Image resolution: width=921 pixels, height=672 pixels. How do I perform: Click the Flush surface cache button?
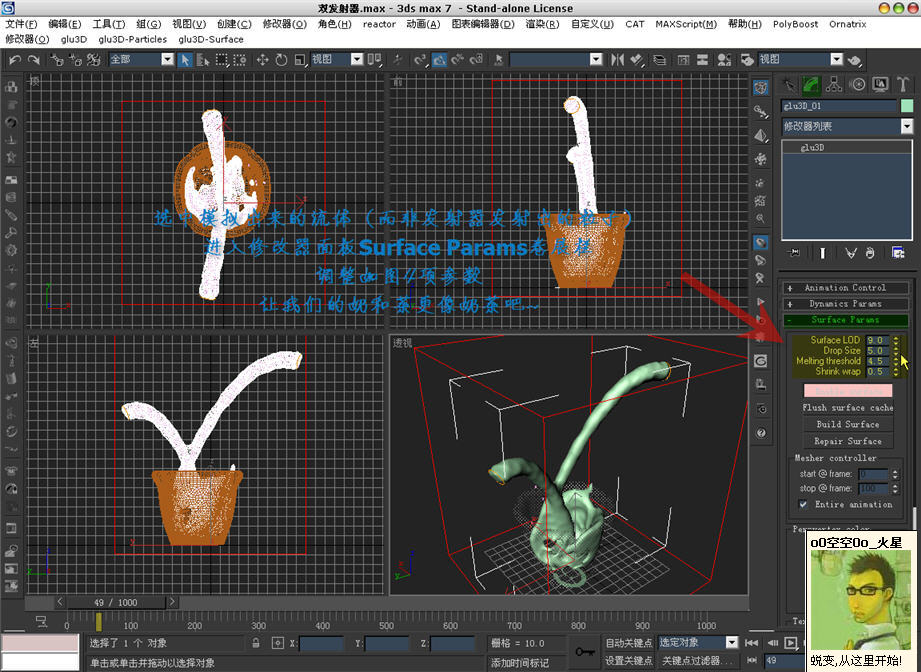tap(848, 408)
